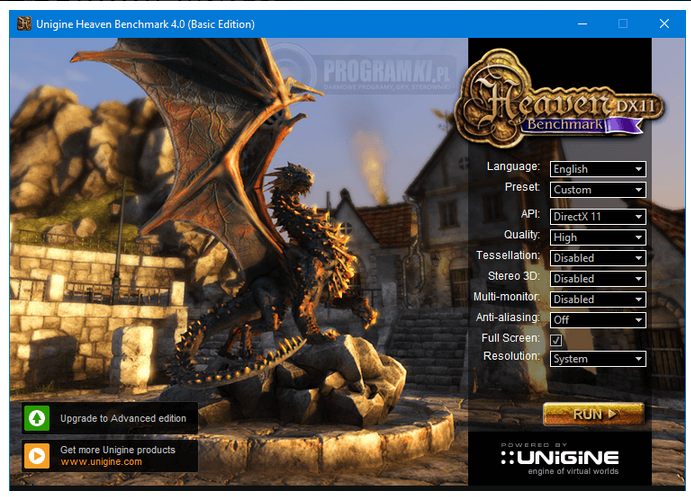Minimize the Heaven Benchmark window
The image size is (691, 497).
tap(582, 24)
